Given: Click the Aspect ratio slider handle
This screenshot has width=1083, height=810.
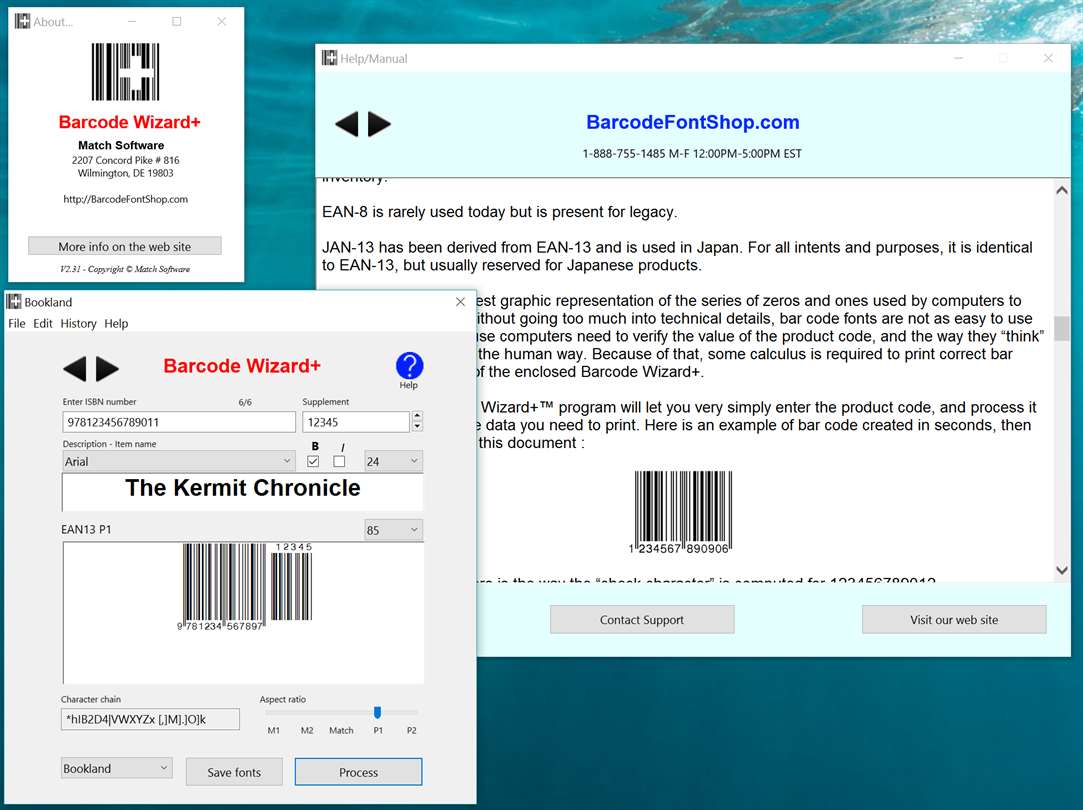Looking at the screenshot, I should [x=377, y=712].
